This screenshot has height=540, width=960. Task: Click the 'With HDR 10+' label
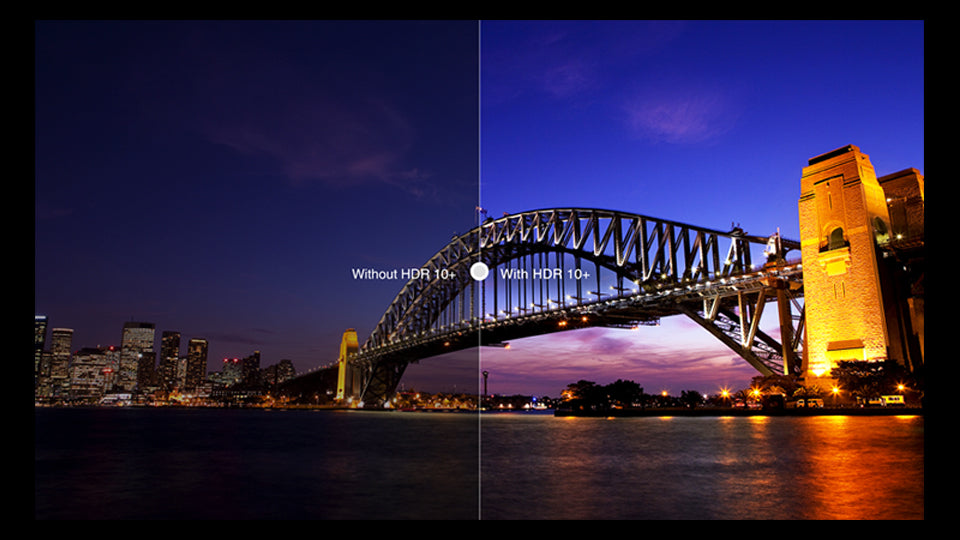[545, 274]
